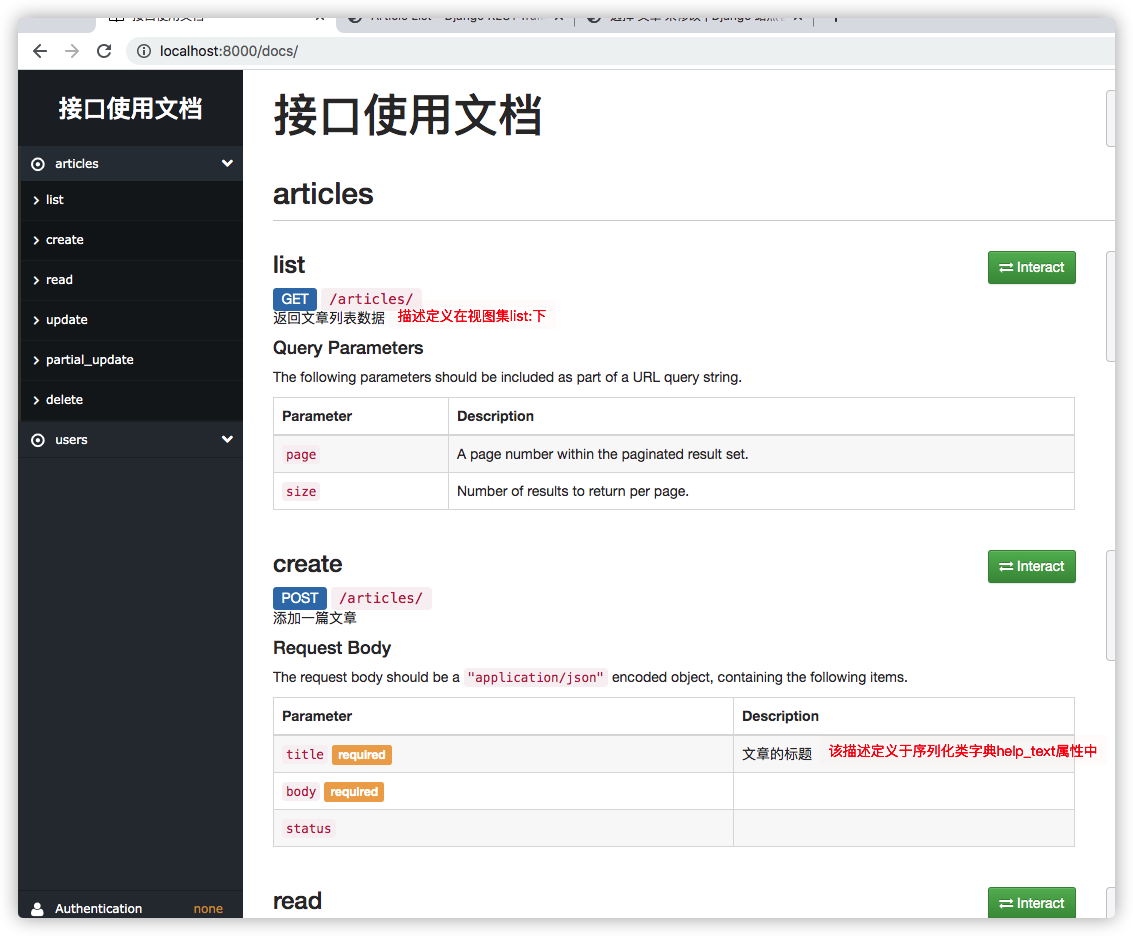Close the first browser tab
This screenshot has height=936, width=1133.
tap(320, 17)
